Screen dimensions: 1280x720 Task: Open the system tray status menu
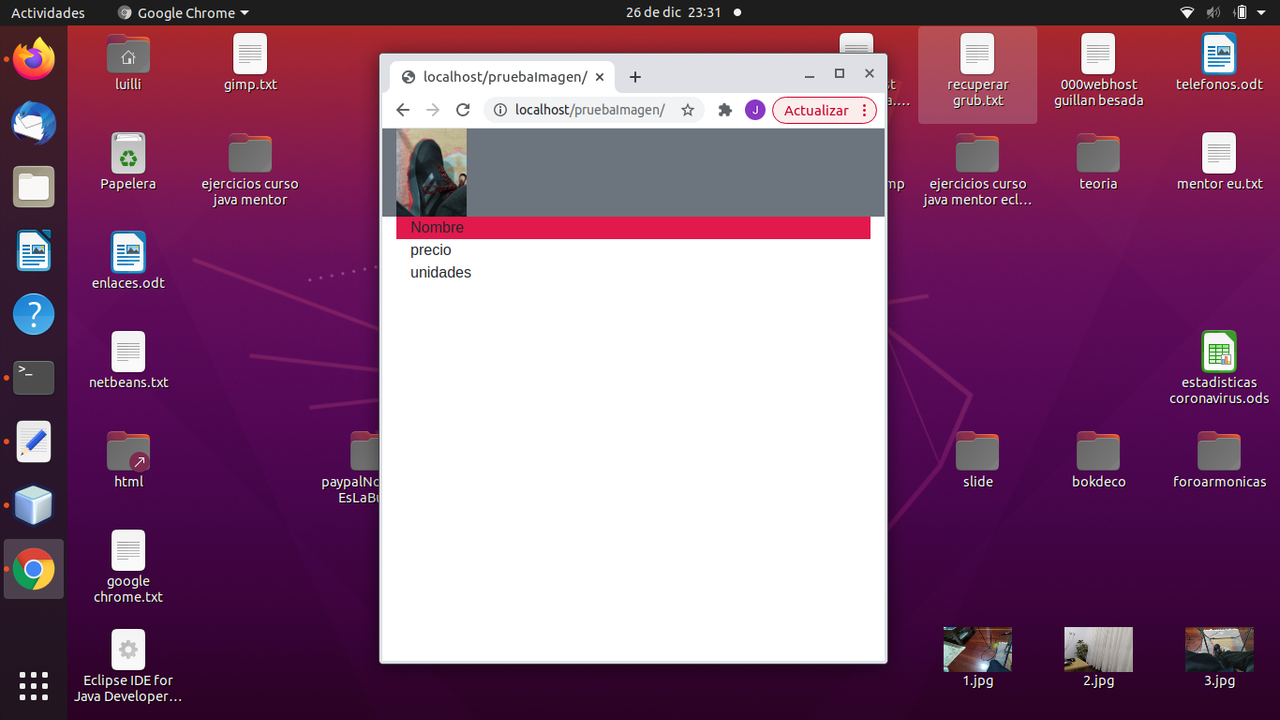tap(1224, 13)
